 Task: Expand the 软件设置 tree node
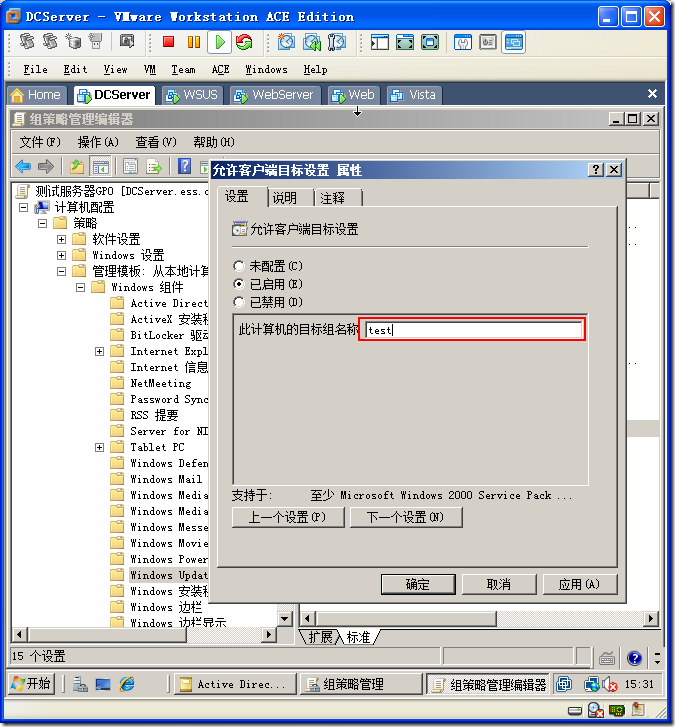pos(61,239)
